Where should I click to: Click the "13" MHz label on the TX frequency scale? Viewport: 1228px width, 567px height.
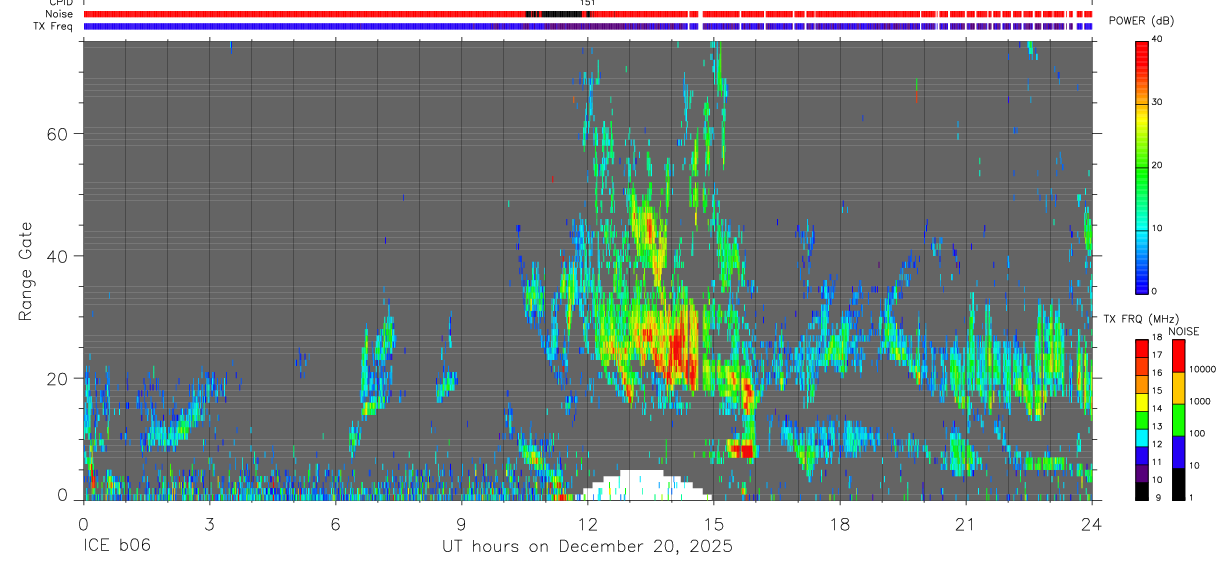pyautogui.click(x=1158, y=427)
